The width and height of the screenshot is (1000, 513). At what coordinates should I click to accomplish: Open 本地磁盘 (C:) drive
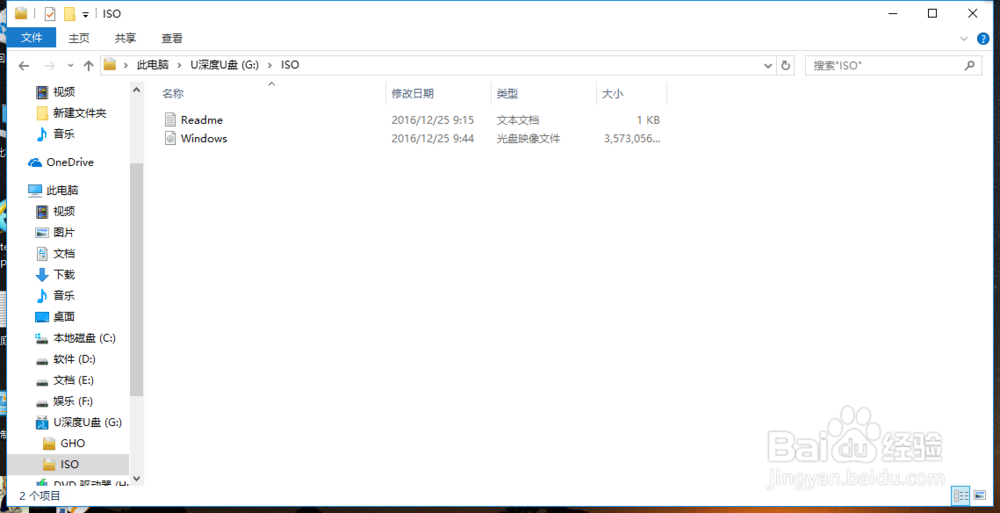84,338
